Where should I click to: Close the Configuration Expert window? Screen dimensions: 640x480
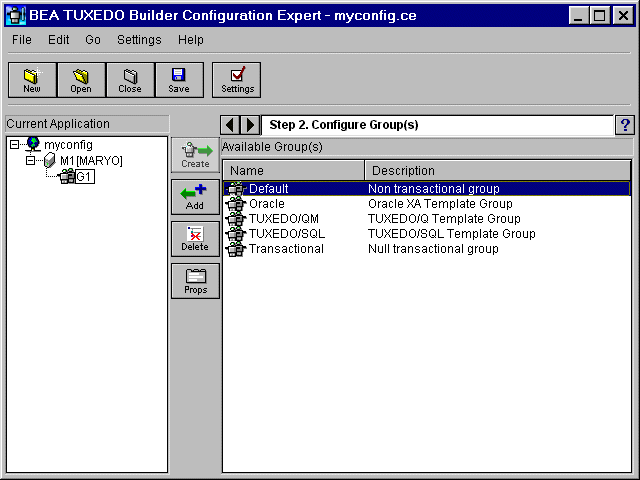pos(623,16)
